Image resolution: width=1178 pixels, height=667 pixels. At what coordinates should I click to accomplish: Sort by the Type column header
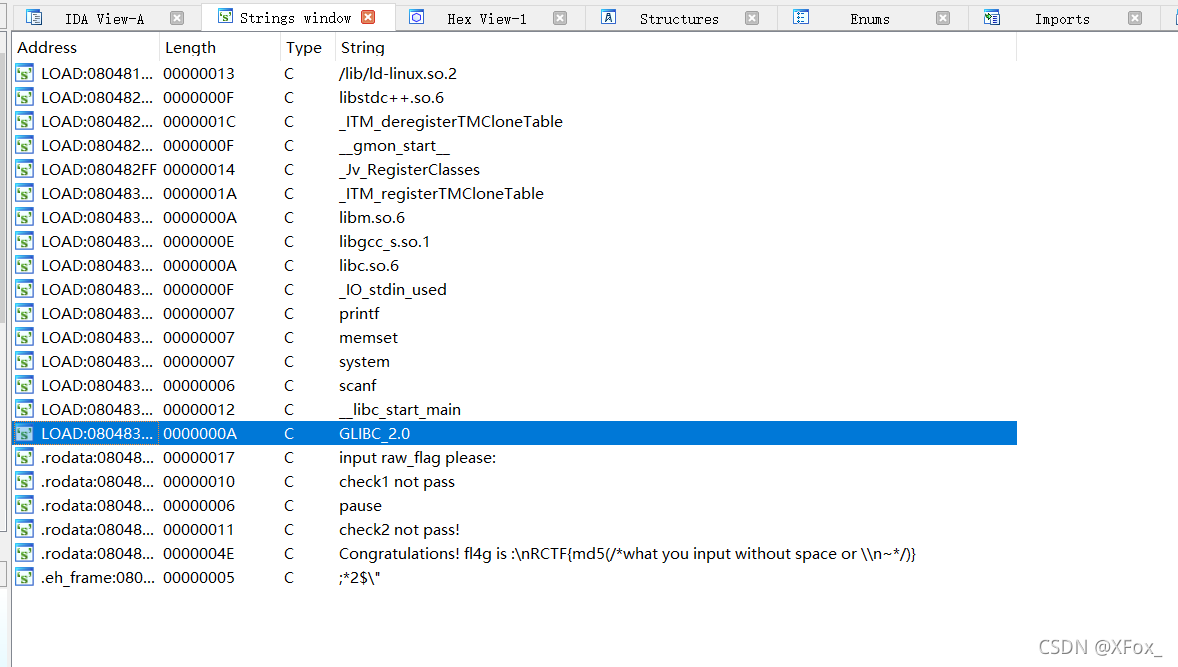pyautogui.click(x=308, y=47)
